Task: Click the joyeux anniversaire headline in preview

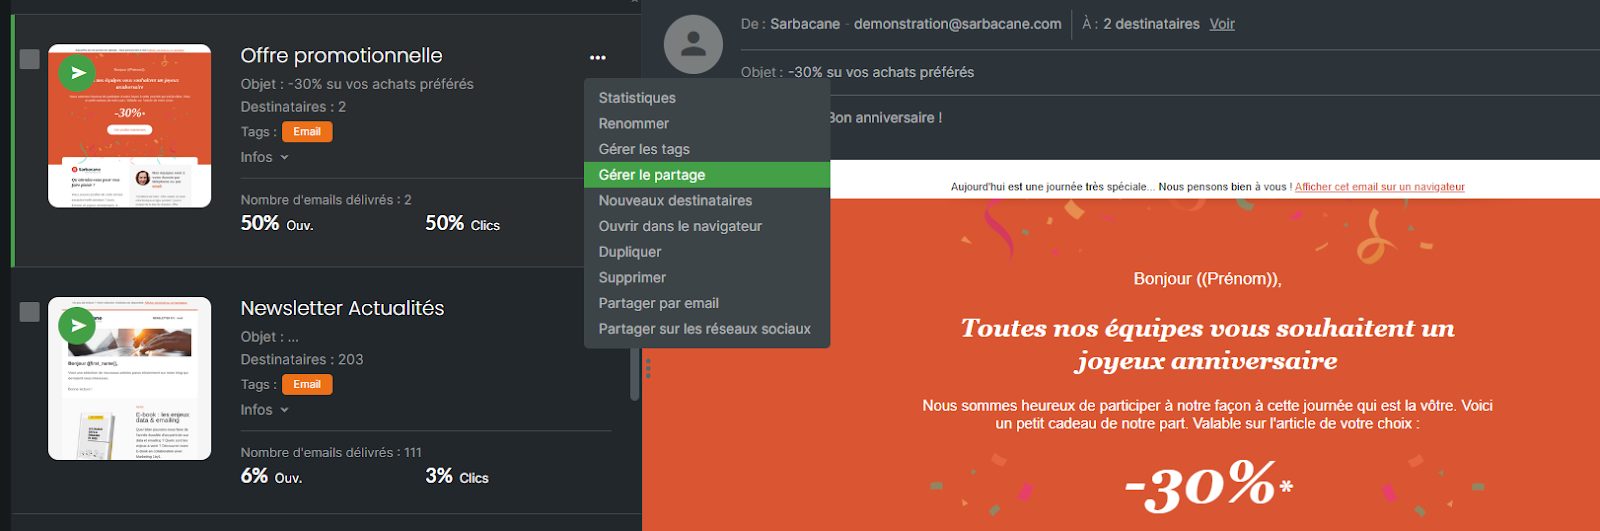Action: click(1207, 344)
